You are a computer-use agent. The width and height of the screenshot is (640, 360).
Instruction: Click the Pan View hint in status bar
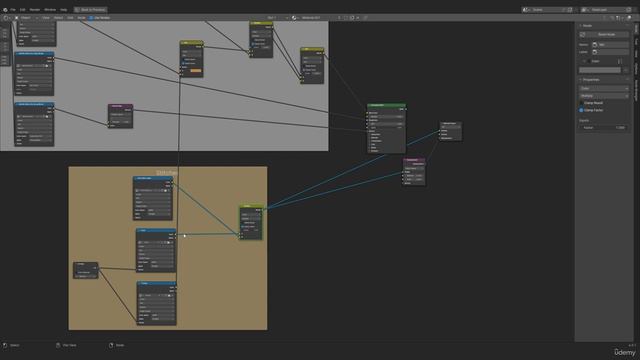(x=67, y=345)
